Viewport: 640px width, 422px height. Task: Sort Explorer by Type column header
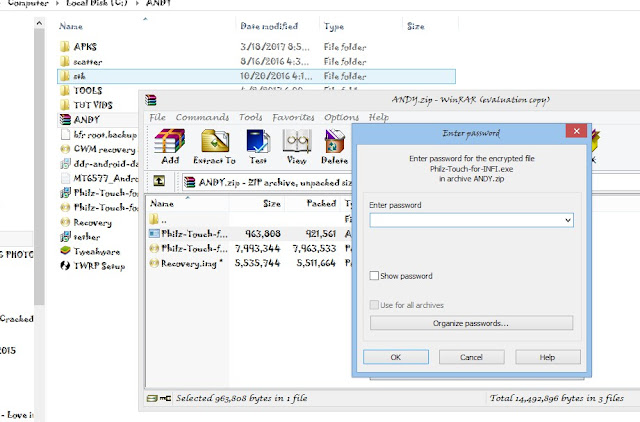[x=334, y=26]
